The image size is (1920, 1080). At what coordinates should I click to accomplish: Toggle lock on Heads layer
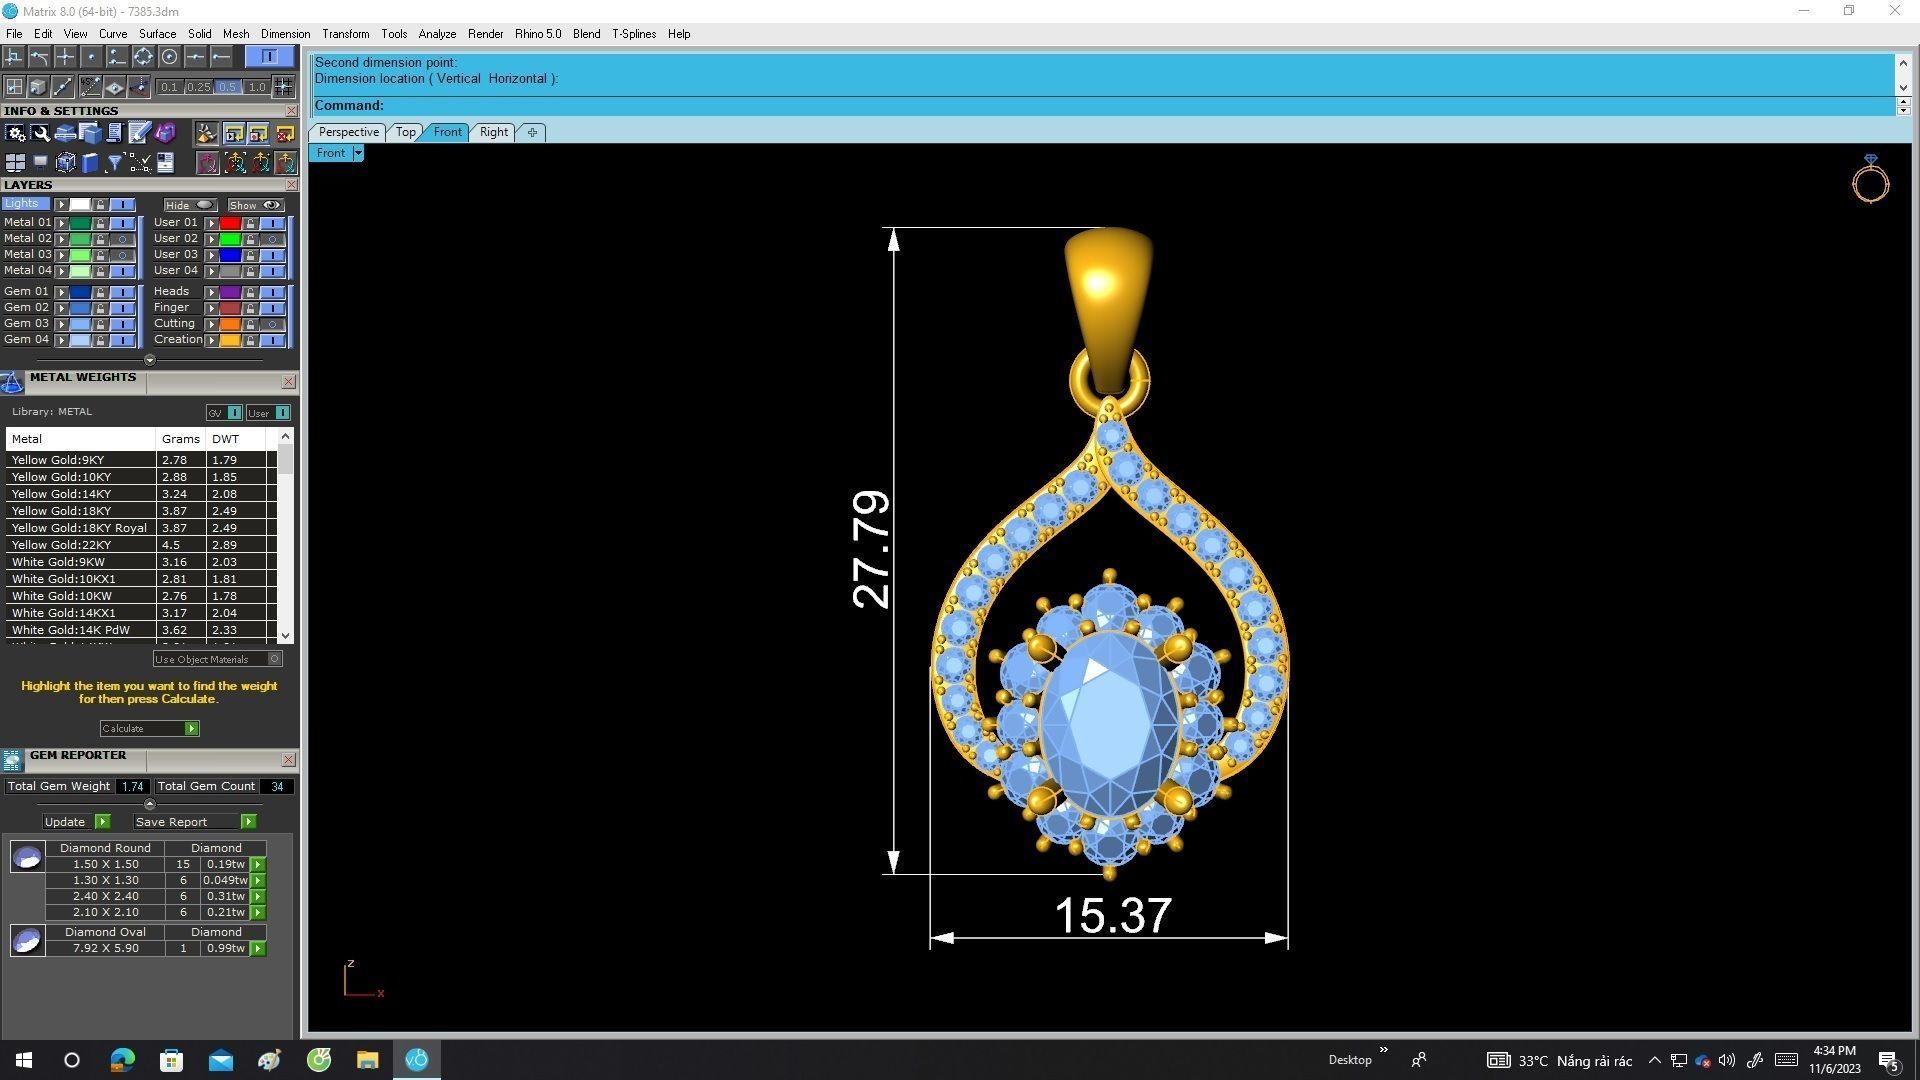point(250,292)
